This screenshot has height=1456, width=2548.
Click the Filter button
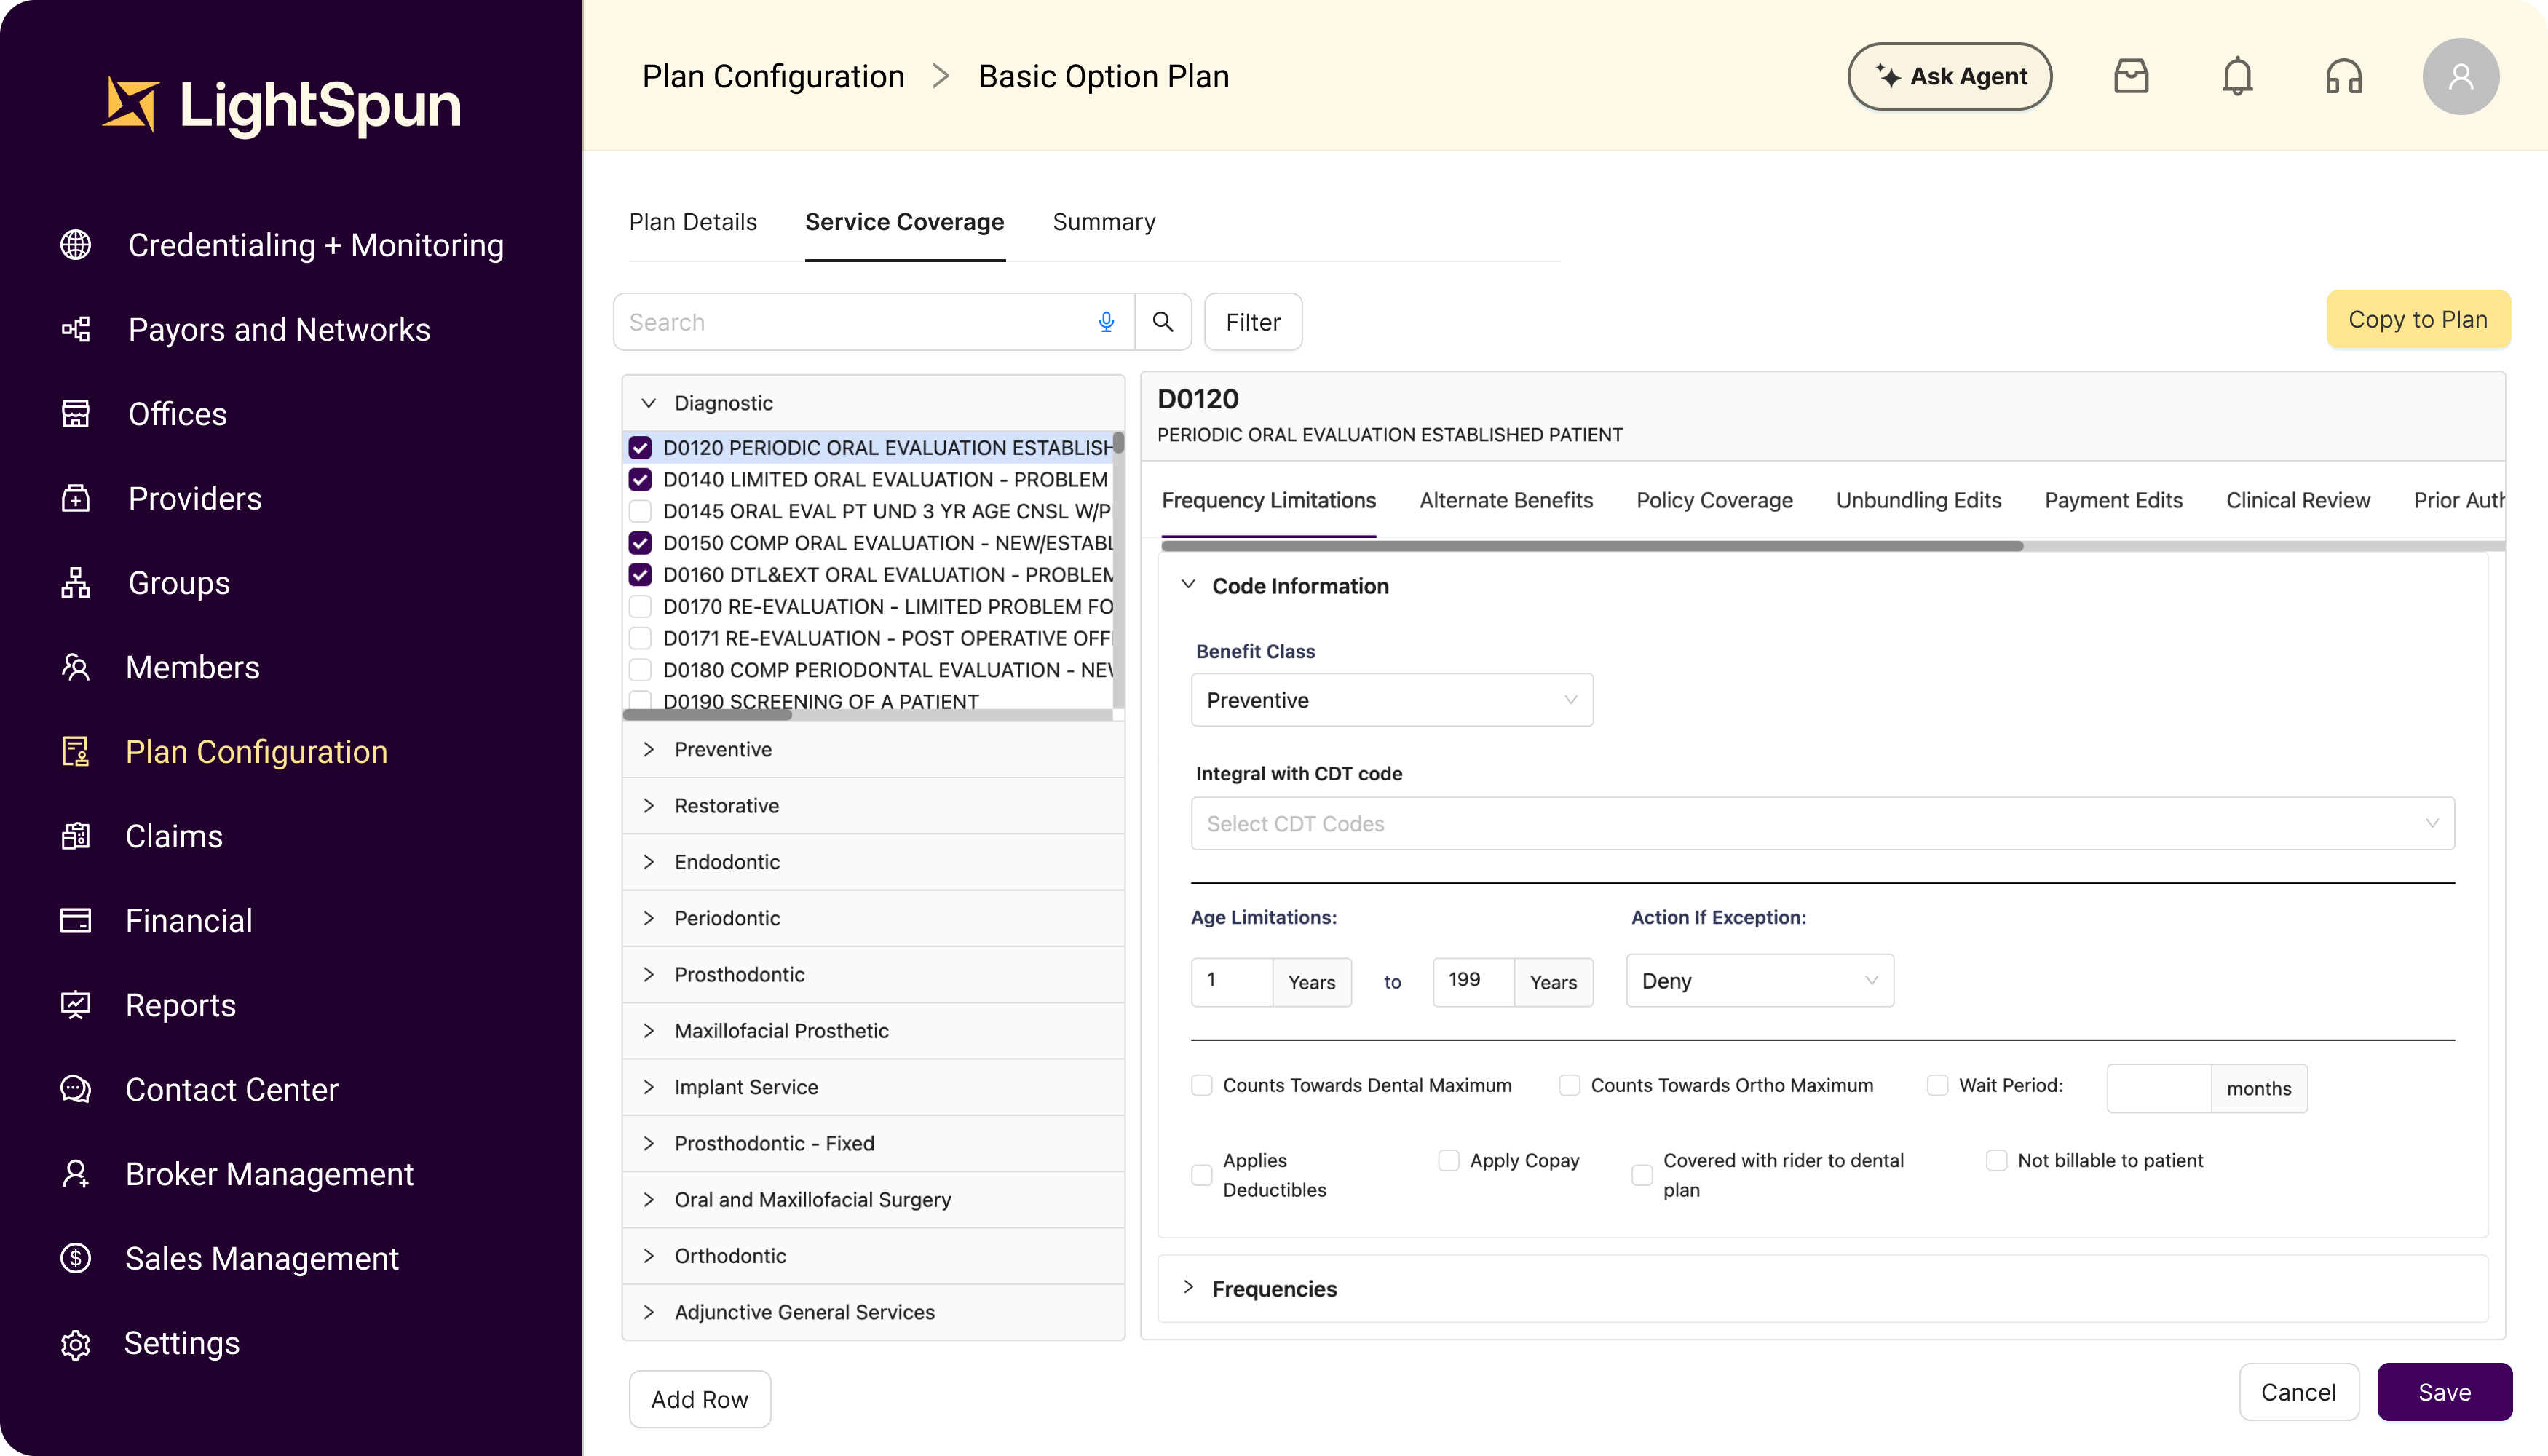coord(1253,322)
